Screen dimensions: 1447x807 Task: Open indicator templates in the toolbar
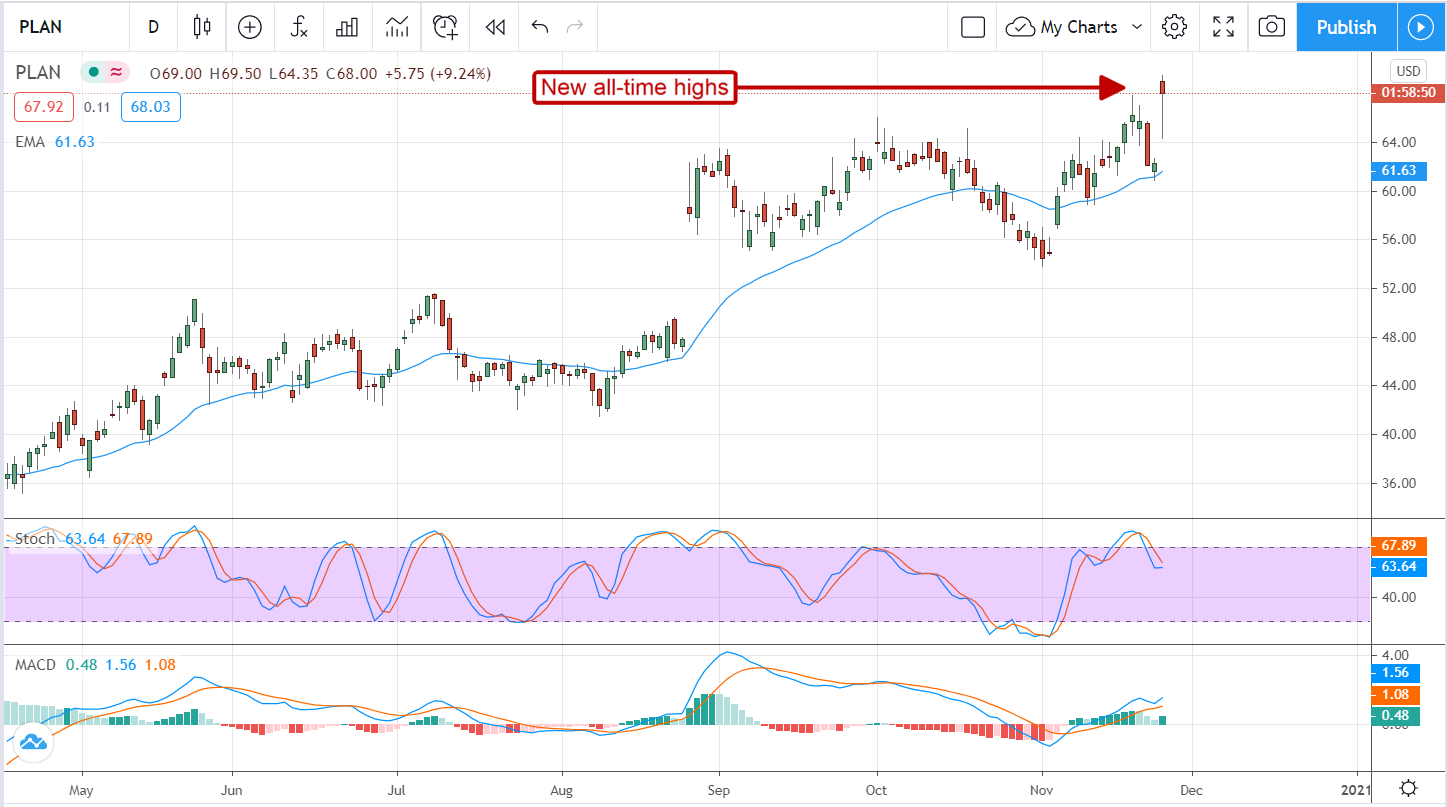397,27
